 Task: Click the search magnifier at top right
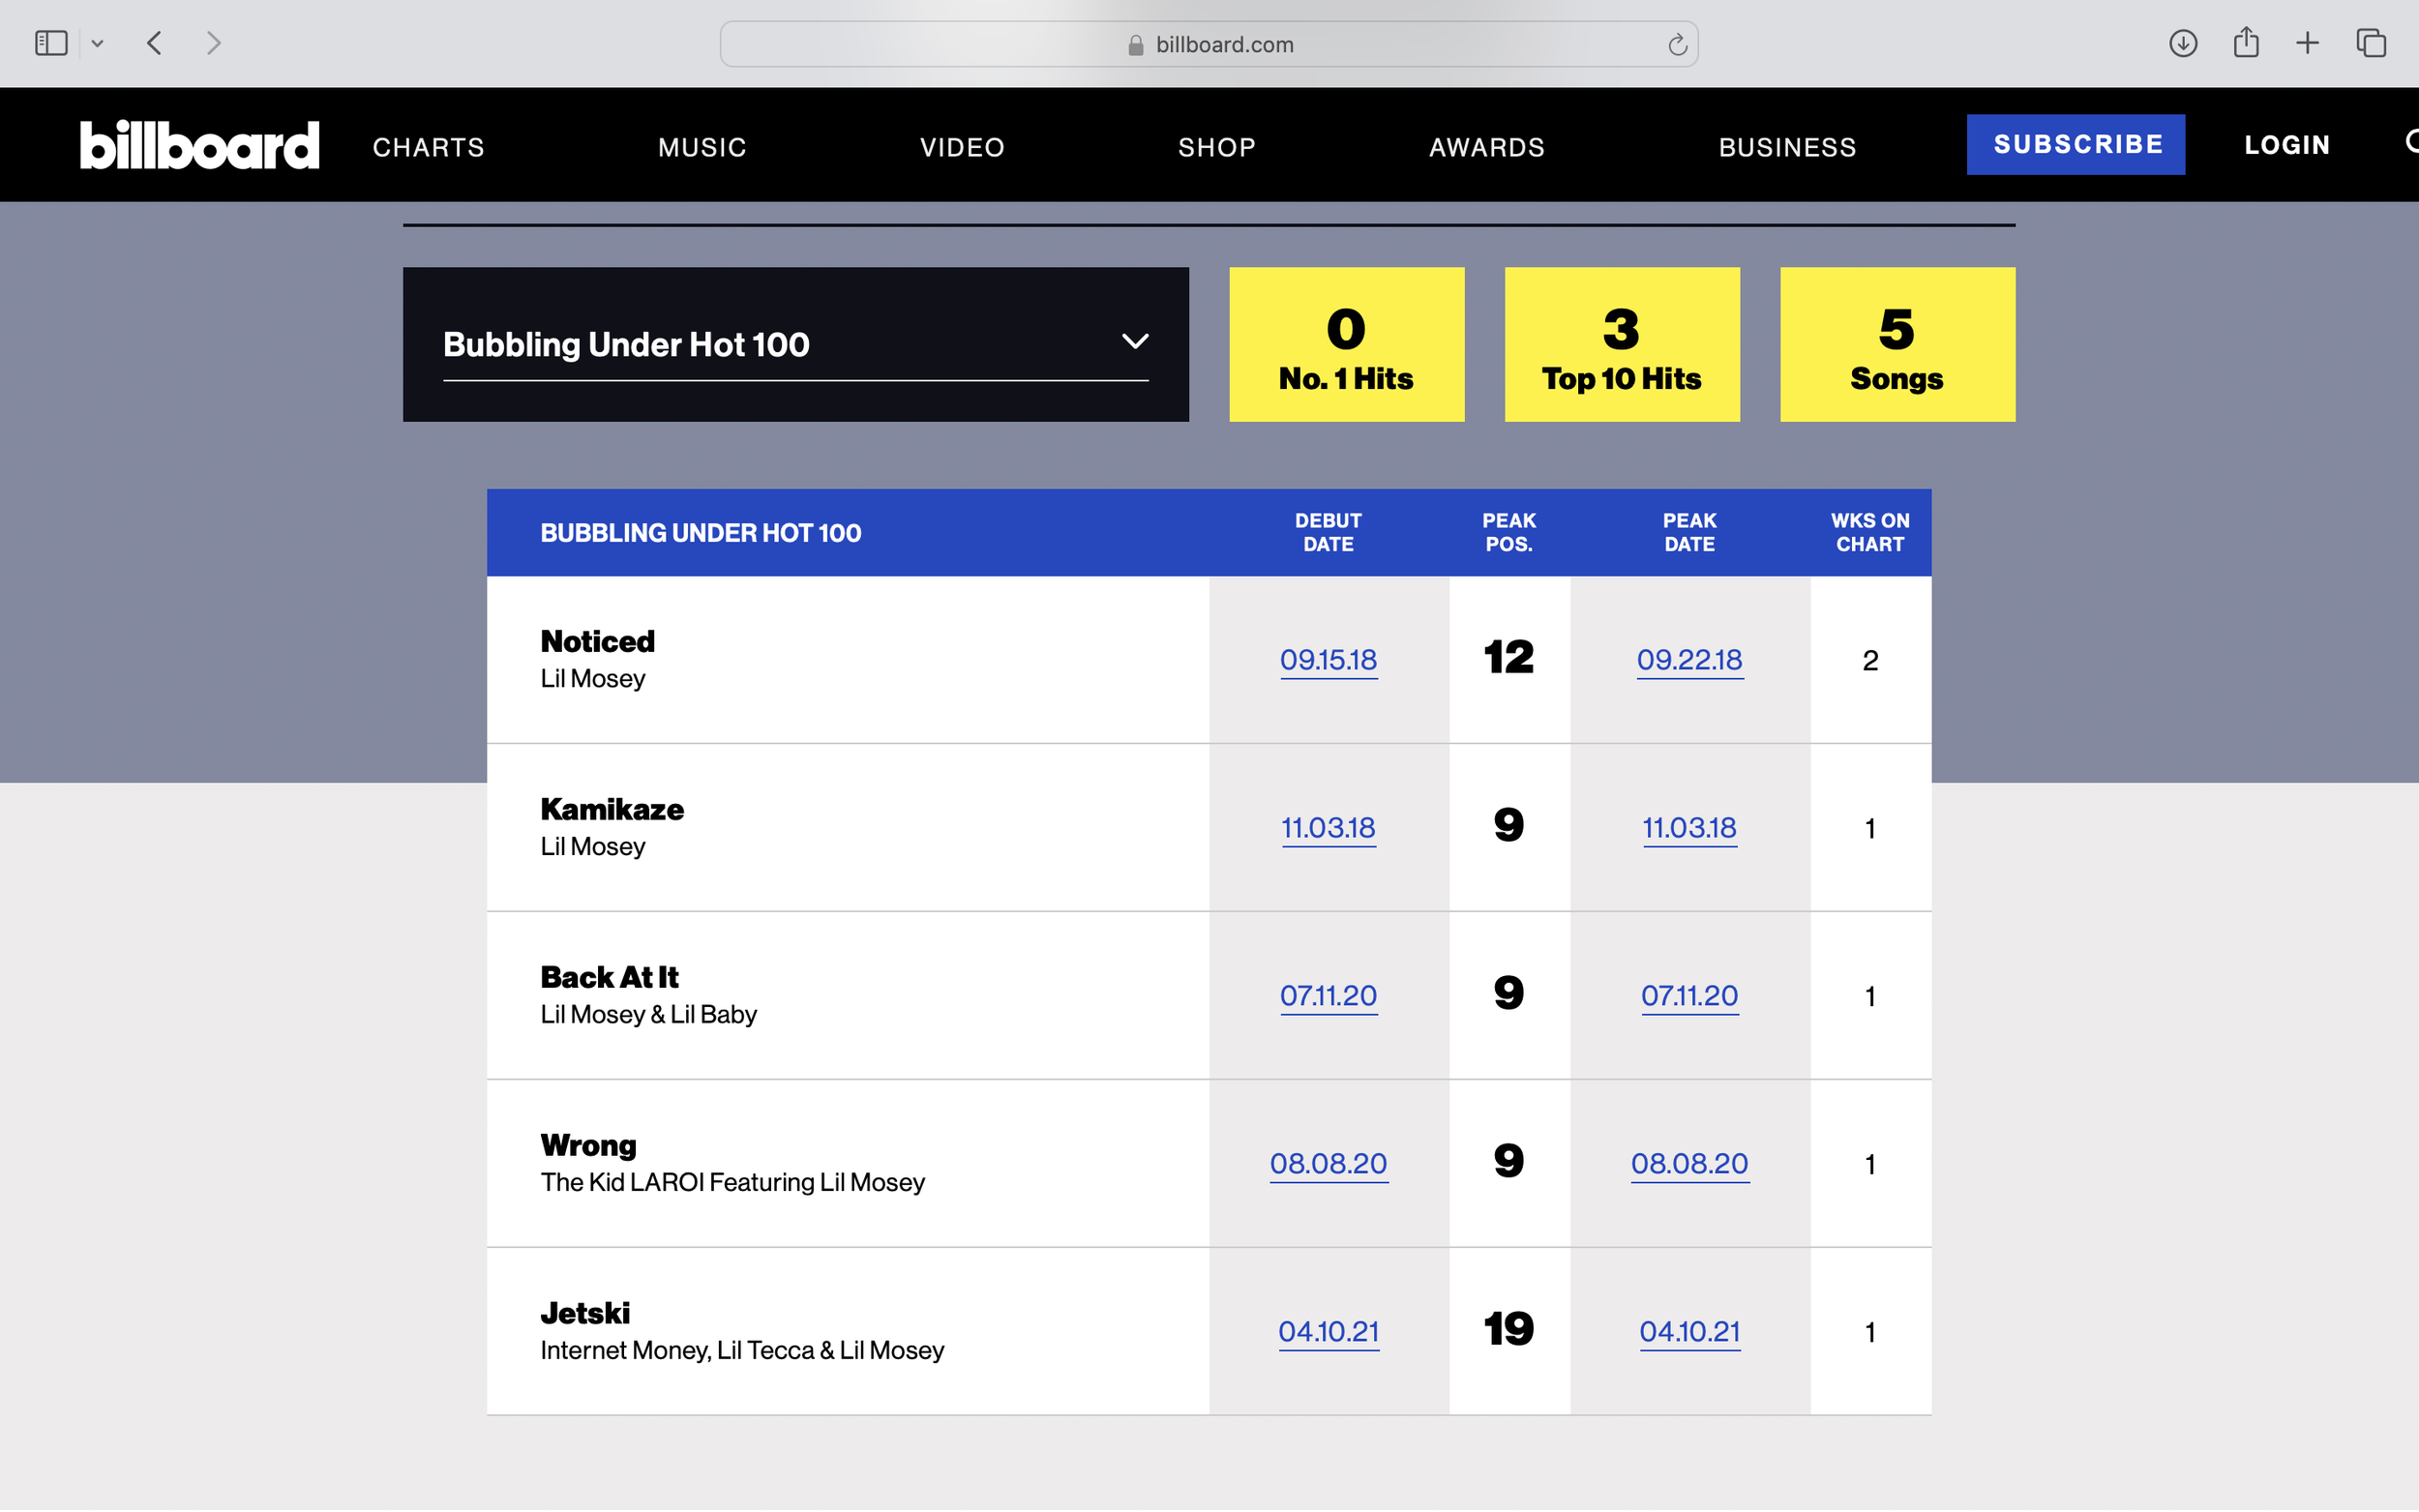click(x=2412, y=144)
